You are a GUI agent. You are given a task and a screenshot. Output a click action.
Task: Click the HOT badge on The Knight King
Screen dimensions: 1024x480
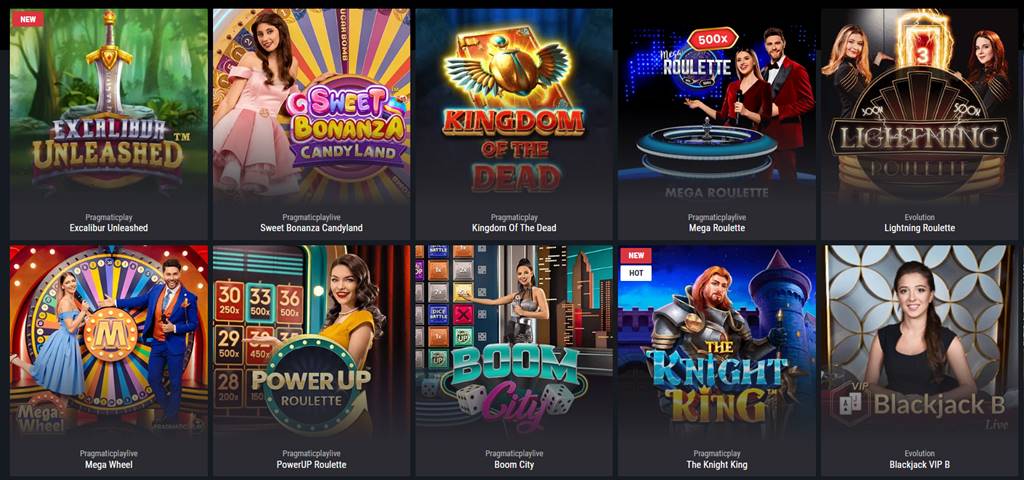[635, 273]
